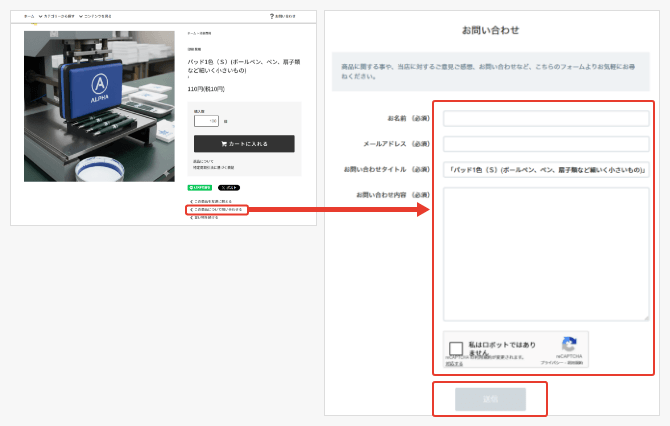Click the grey 送信 submit button
Image resolution: width=670 pixels, height=426 pixels.
(490, 398)
